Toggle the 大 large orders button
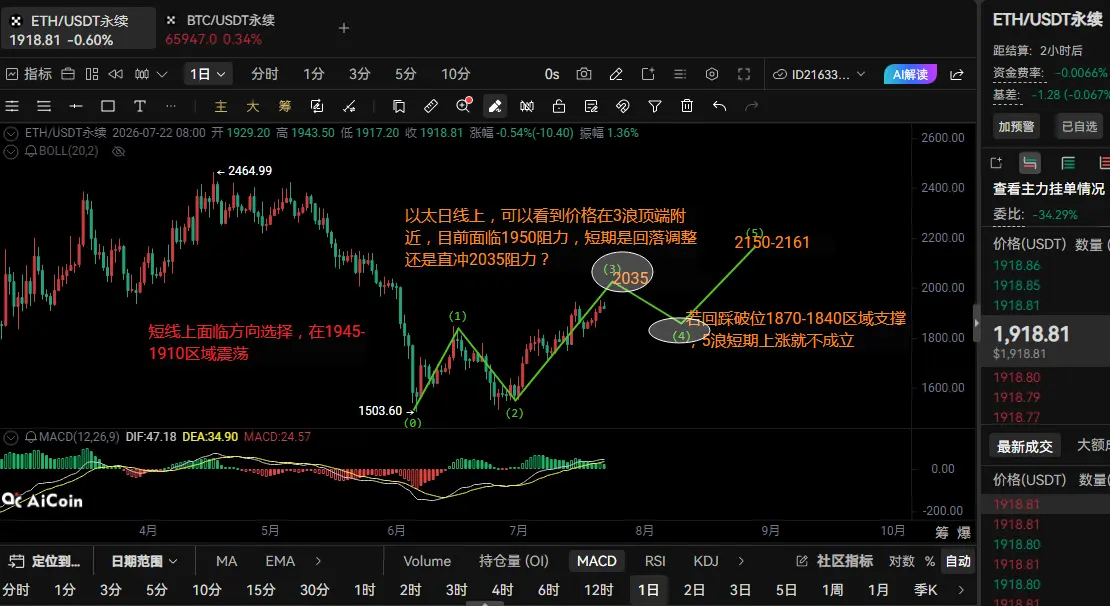Viewport: 1110px width, 606px height. (x=253, y=106)
